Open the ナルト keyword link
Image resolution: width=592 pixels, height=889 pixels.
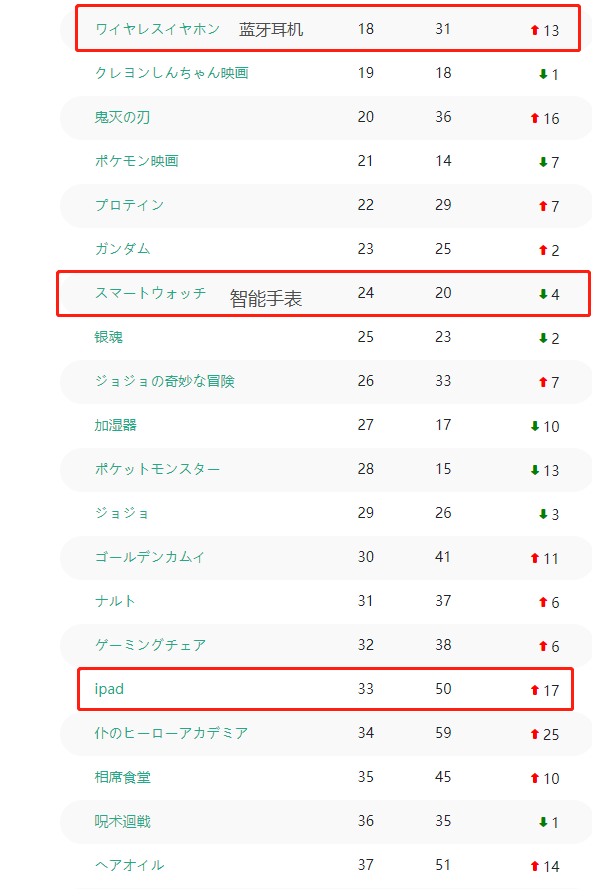pos(115,601)
